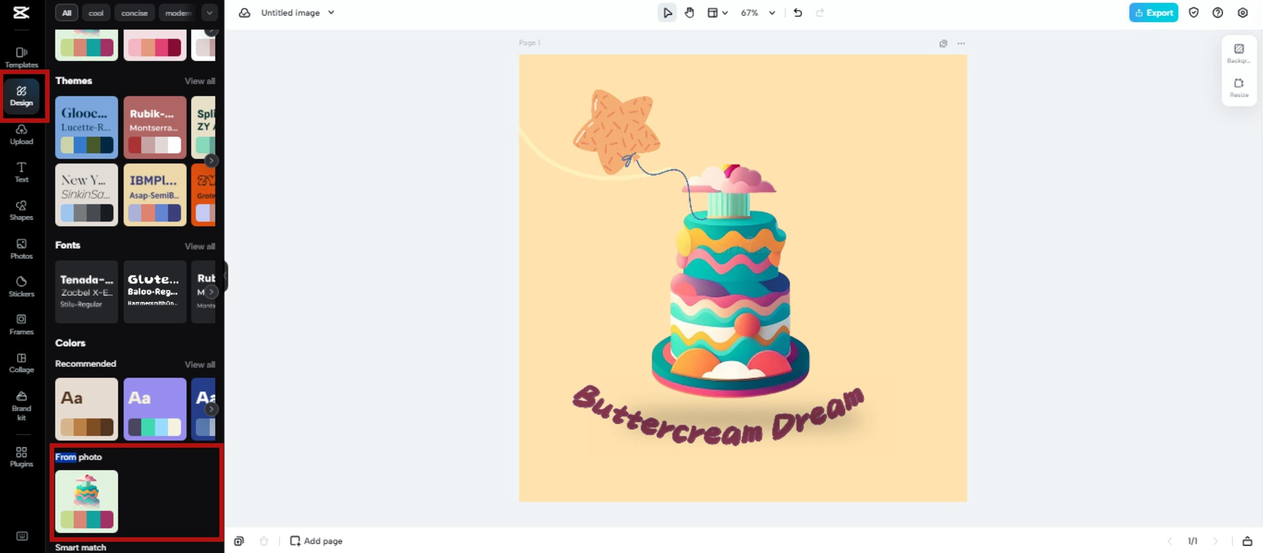Click the lock icon at bottom right
Screen dimensions: 1264x553
1247,541
